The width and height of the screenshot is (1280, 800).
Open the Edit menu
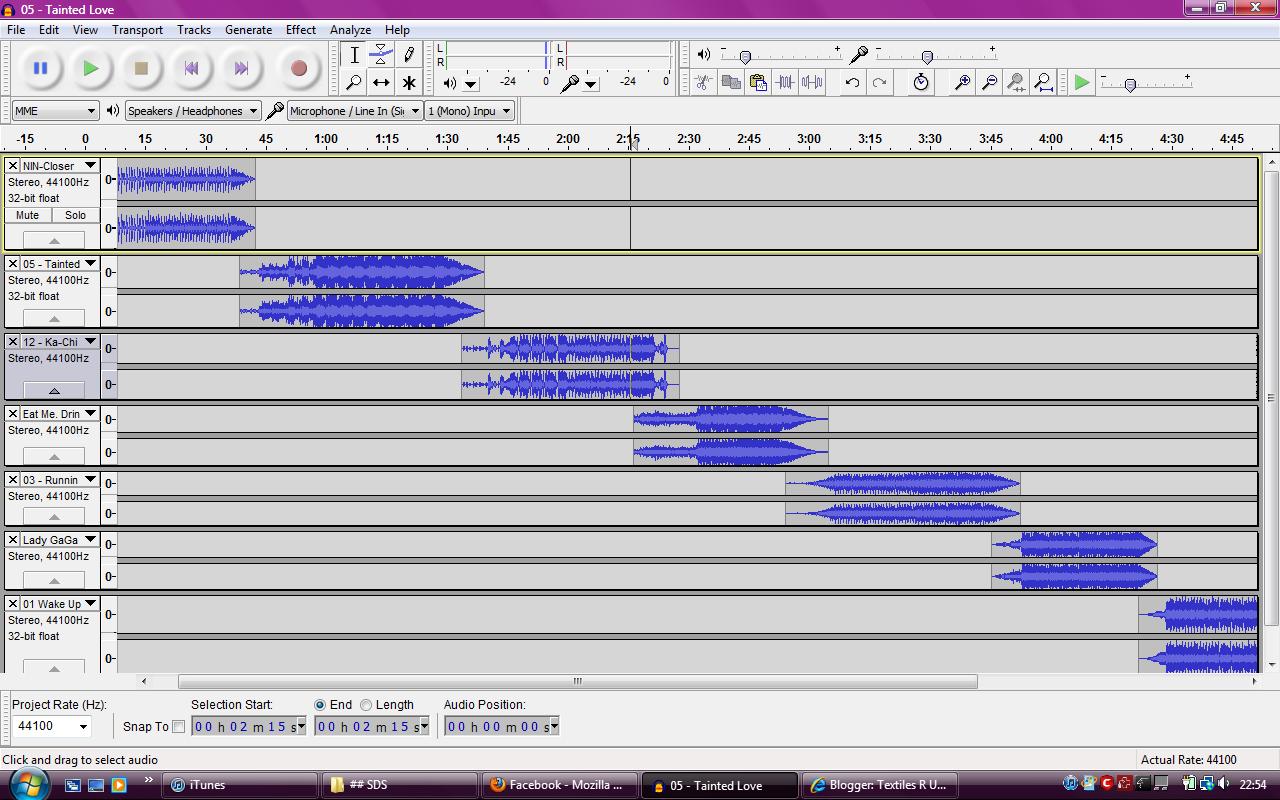tap(48, 29)
